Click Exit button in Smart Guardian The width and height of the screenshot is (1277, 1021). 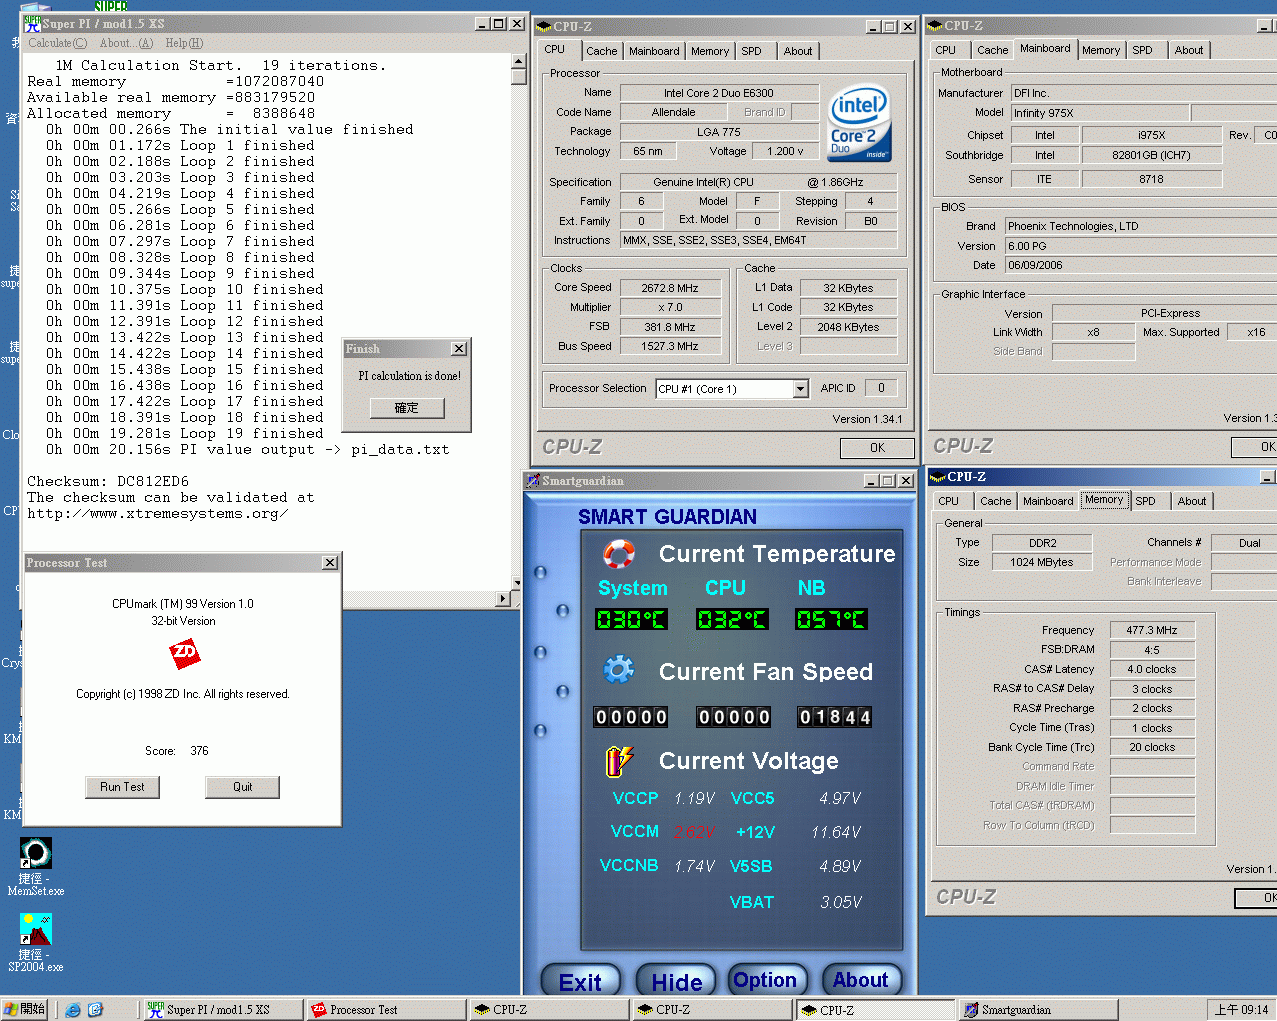pos(580,982)
